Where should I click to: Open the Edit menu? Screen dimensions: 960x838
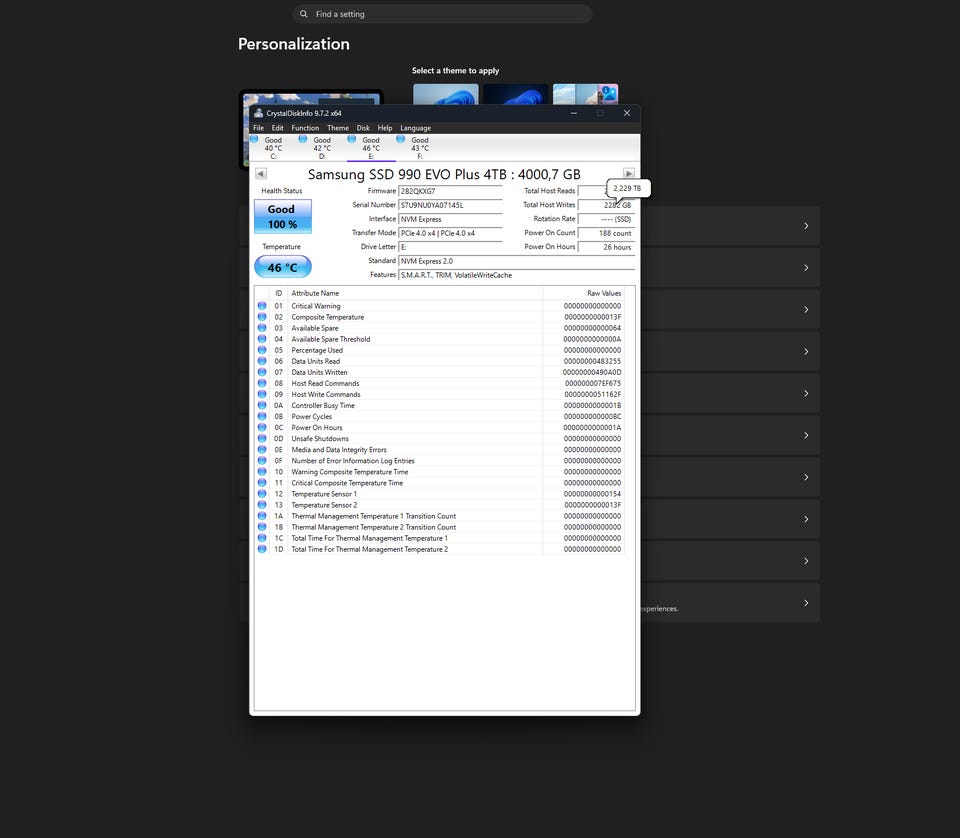(277, 128)
